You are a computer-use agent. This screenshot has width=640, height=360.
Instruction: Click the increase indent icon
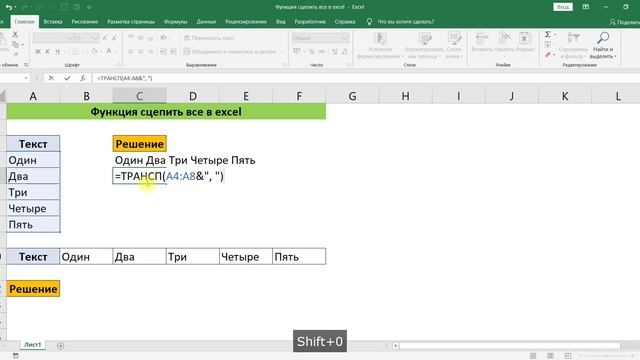173,51
